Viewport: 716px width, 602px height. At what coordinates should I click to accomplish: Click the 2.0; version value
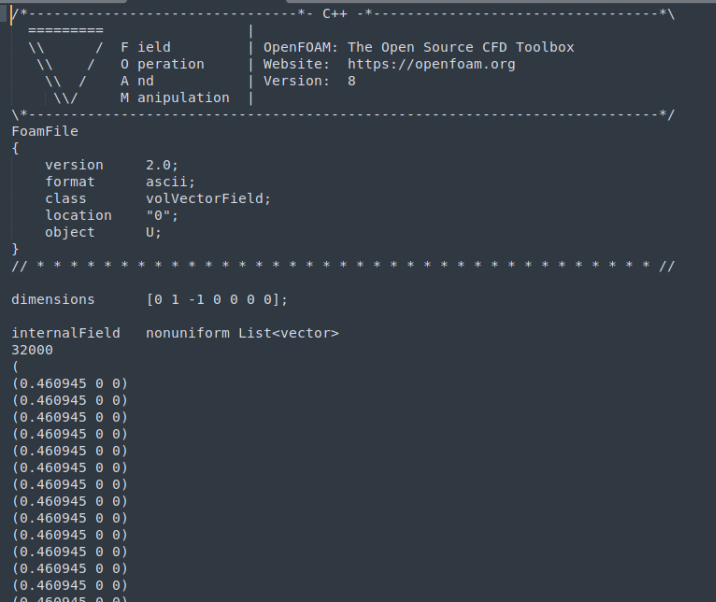[x=162, y=165]
